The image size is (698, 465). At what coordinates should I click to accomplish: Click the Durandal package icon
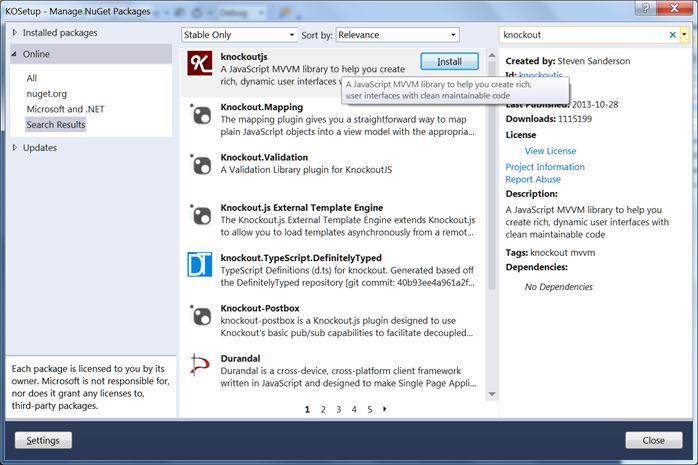(199, 365)
